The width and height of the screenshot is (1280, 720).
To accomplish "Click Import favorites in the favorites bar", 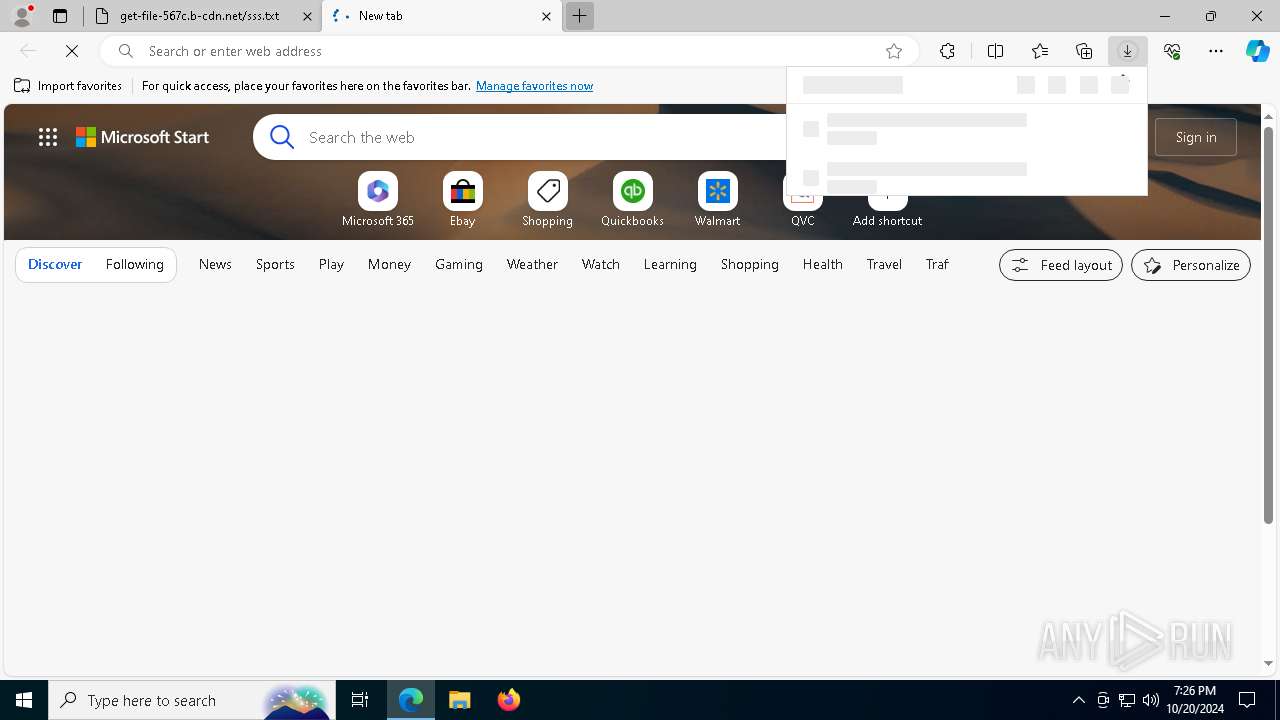I will point(68,86).
